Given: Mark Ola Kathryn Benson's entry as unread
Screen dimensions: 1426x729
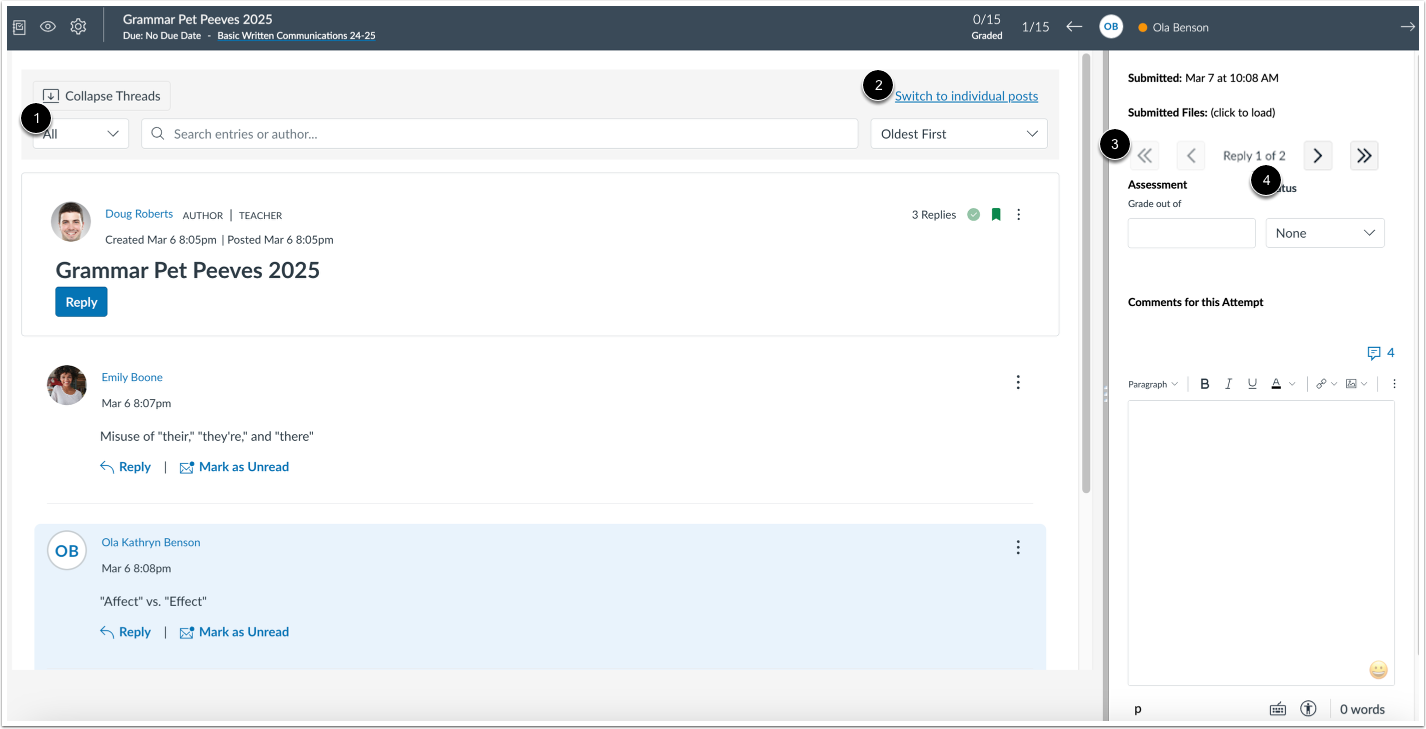Looking at the screenshot, I should click(x=234, y=632).
